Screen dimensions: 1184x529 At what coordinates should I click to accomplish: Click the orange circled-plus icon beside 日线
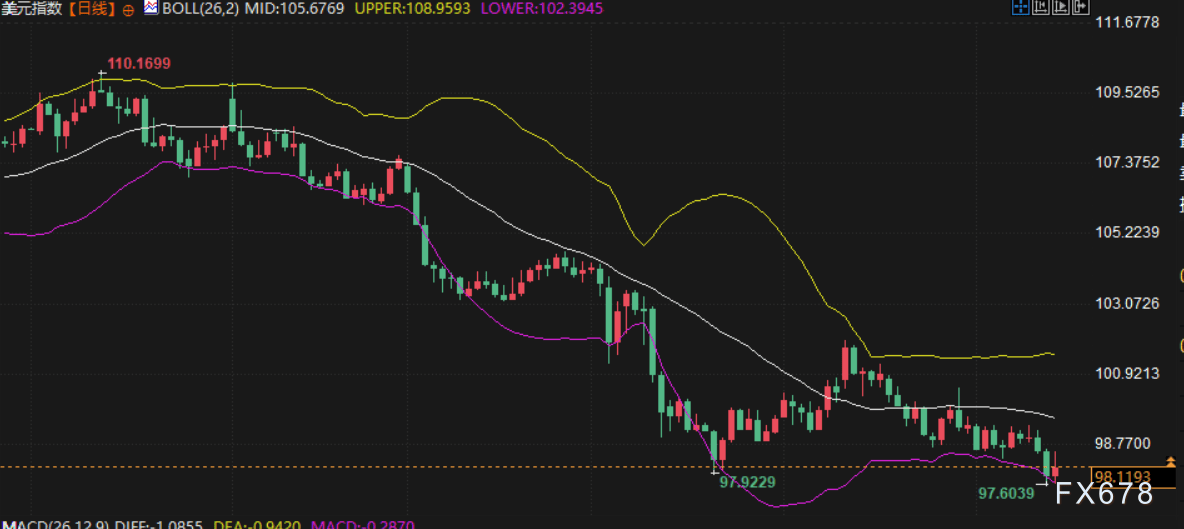pos(128,9)
